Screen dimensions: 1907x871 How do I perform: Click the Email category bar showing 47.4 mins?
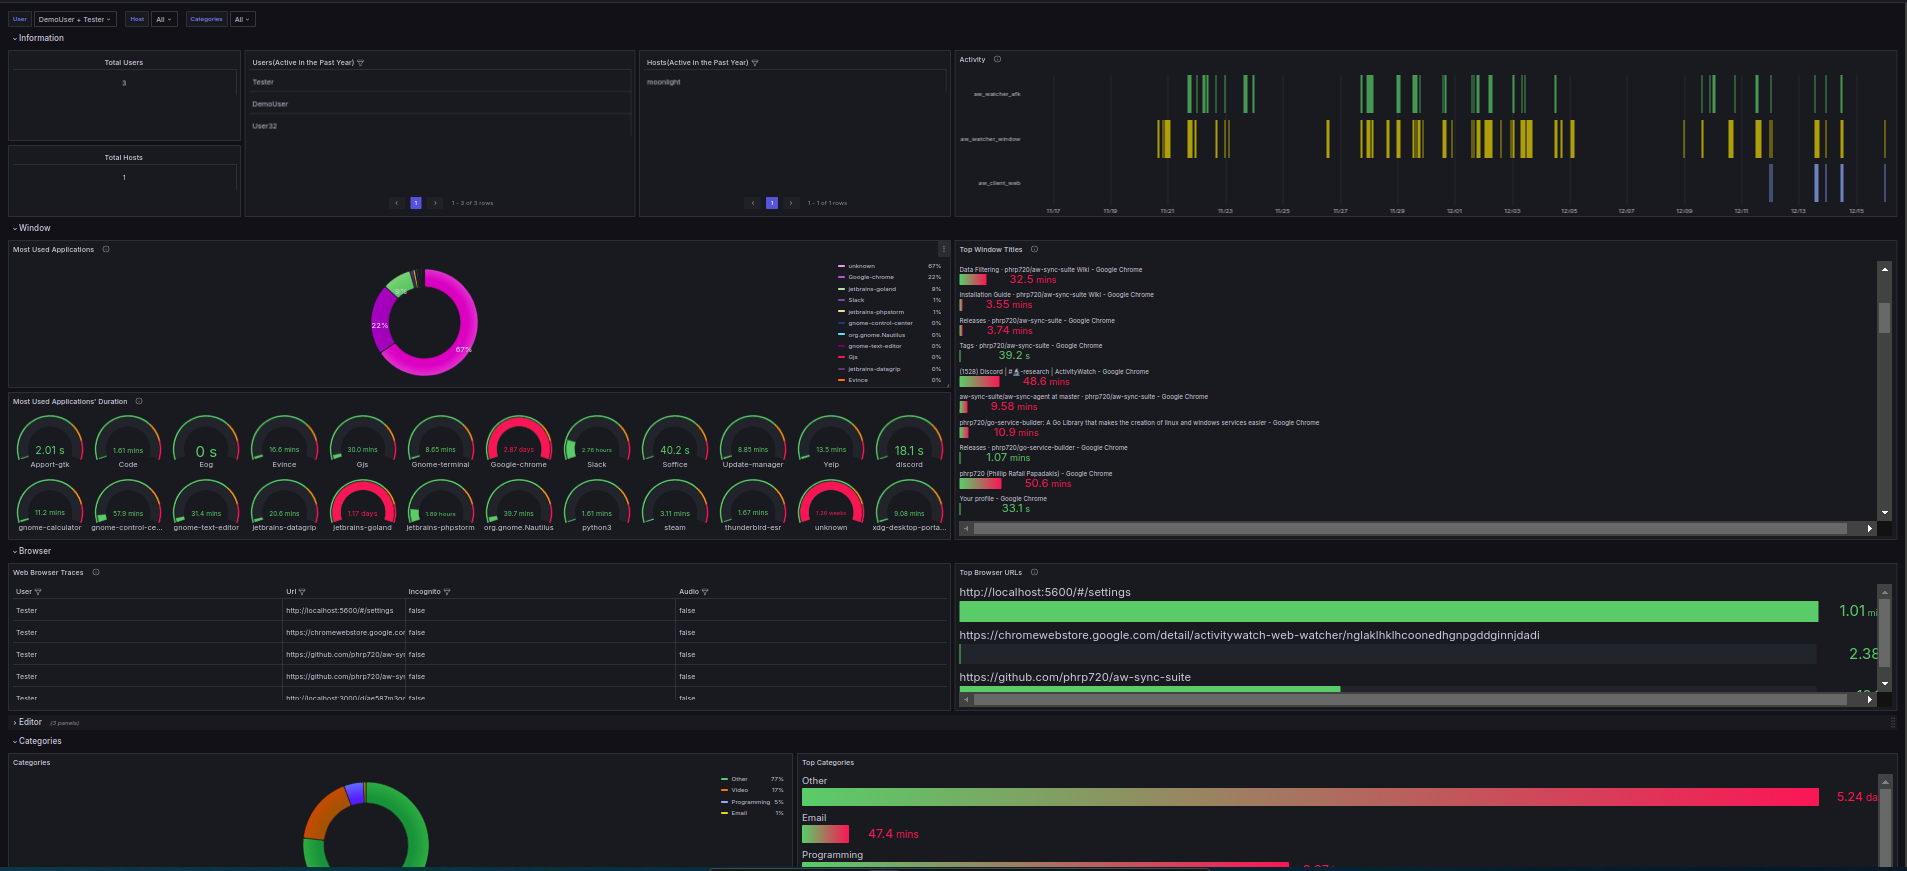tap(825, 834)
